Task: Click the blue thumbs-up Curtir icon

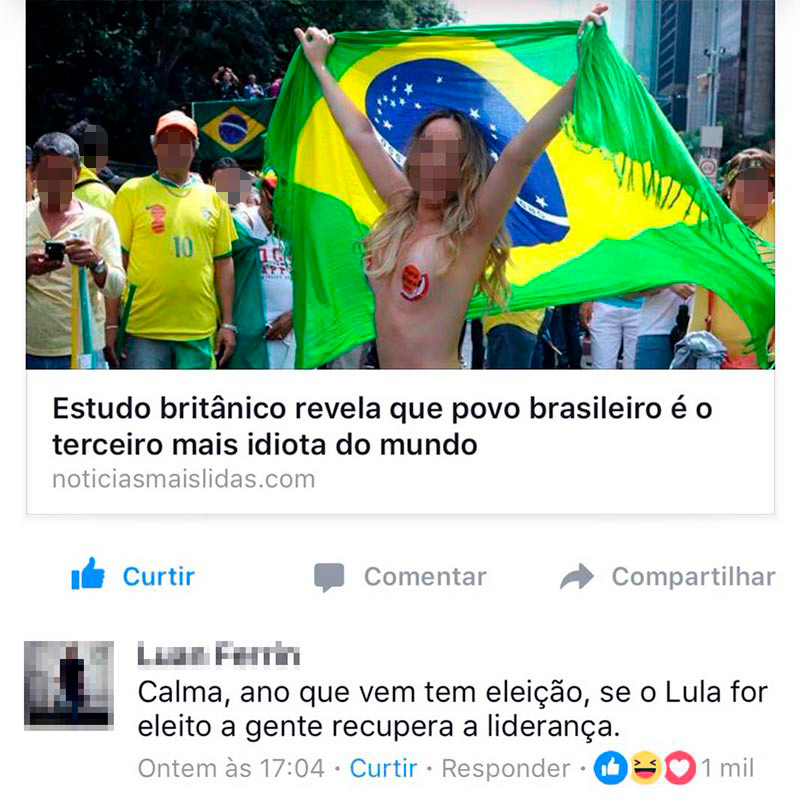Action: pyautogui.click(x=87, y=574)
